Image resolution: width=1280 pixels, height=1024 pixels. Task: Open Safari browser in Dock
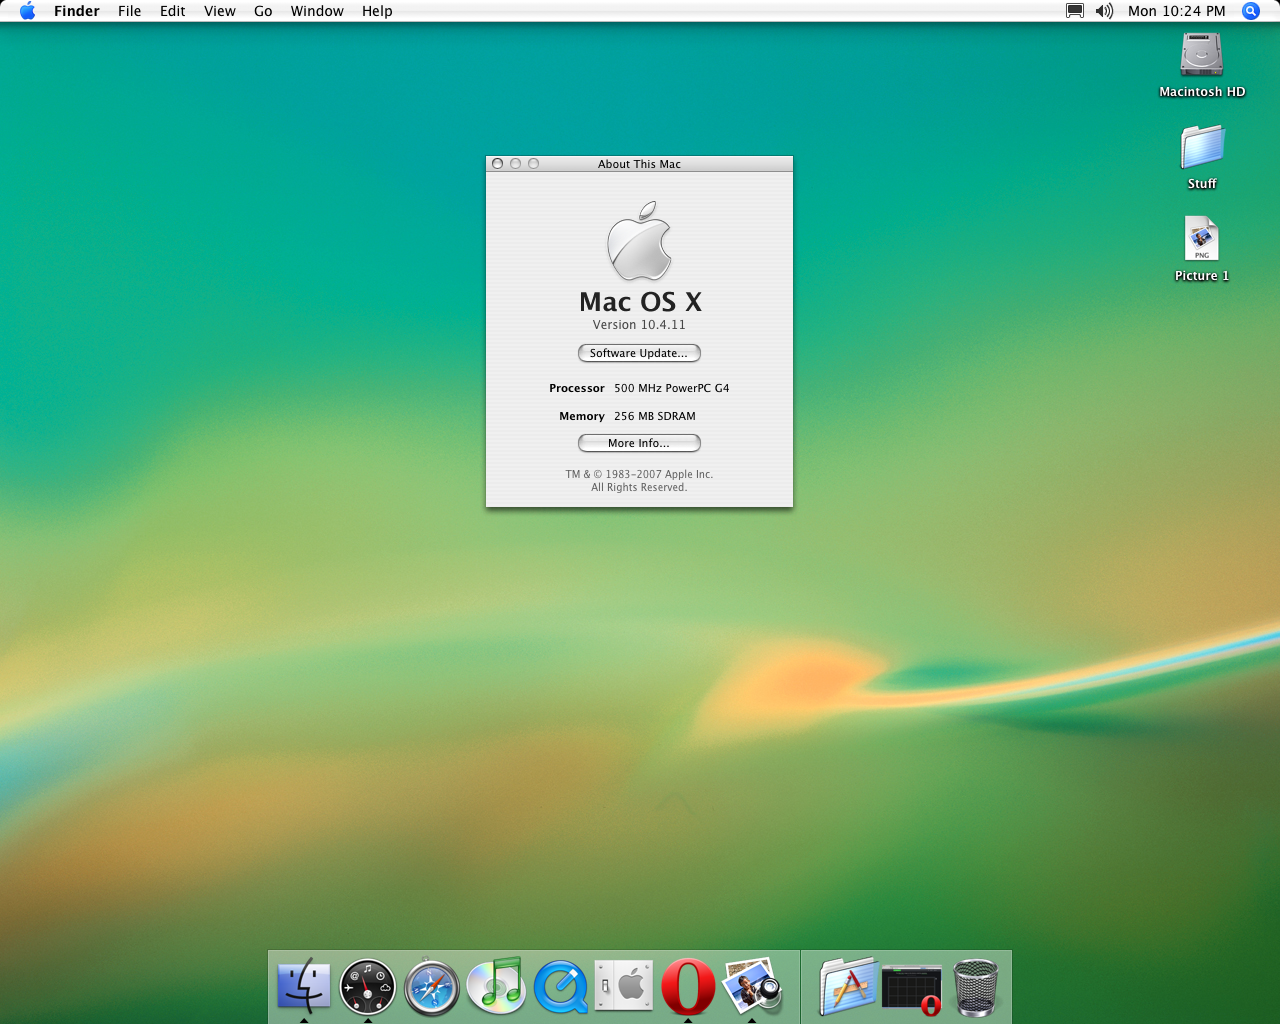pos(432,987)
